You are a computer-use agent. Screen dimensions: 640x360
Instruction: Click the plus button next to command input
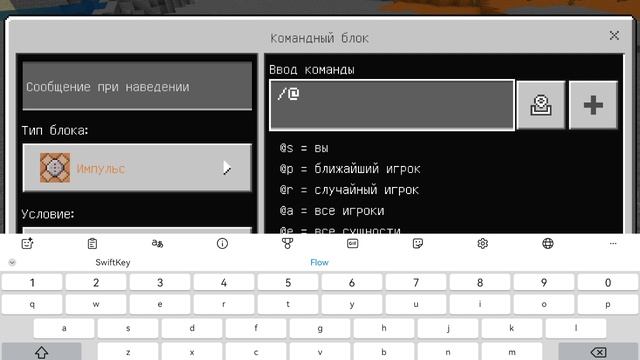click(x=593, y=105)
